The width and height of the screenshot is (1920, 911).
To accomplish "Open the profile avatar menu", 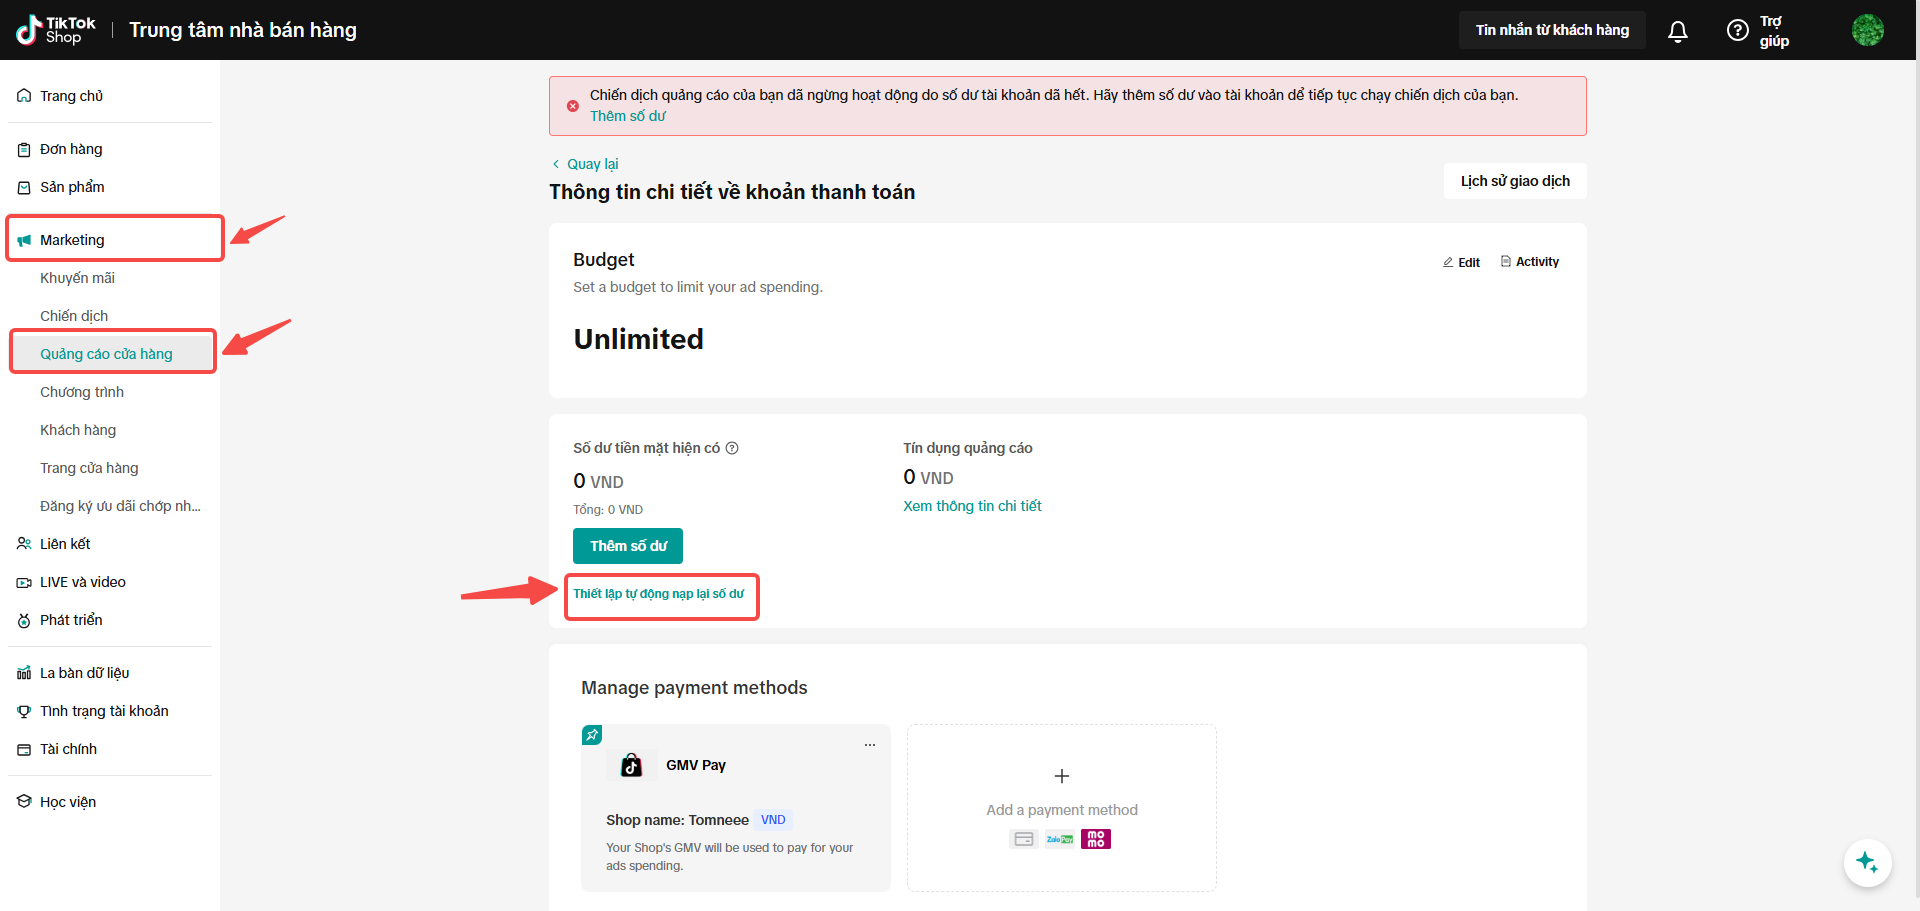I will point(1867,30).
